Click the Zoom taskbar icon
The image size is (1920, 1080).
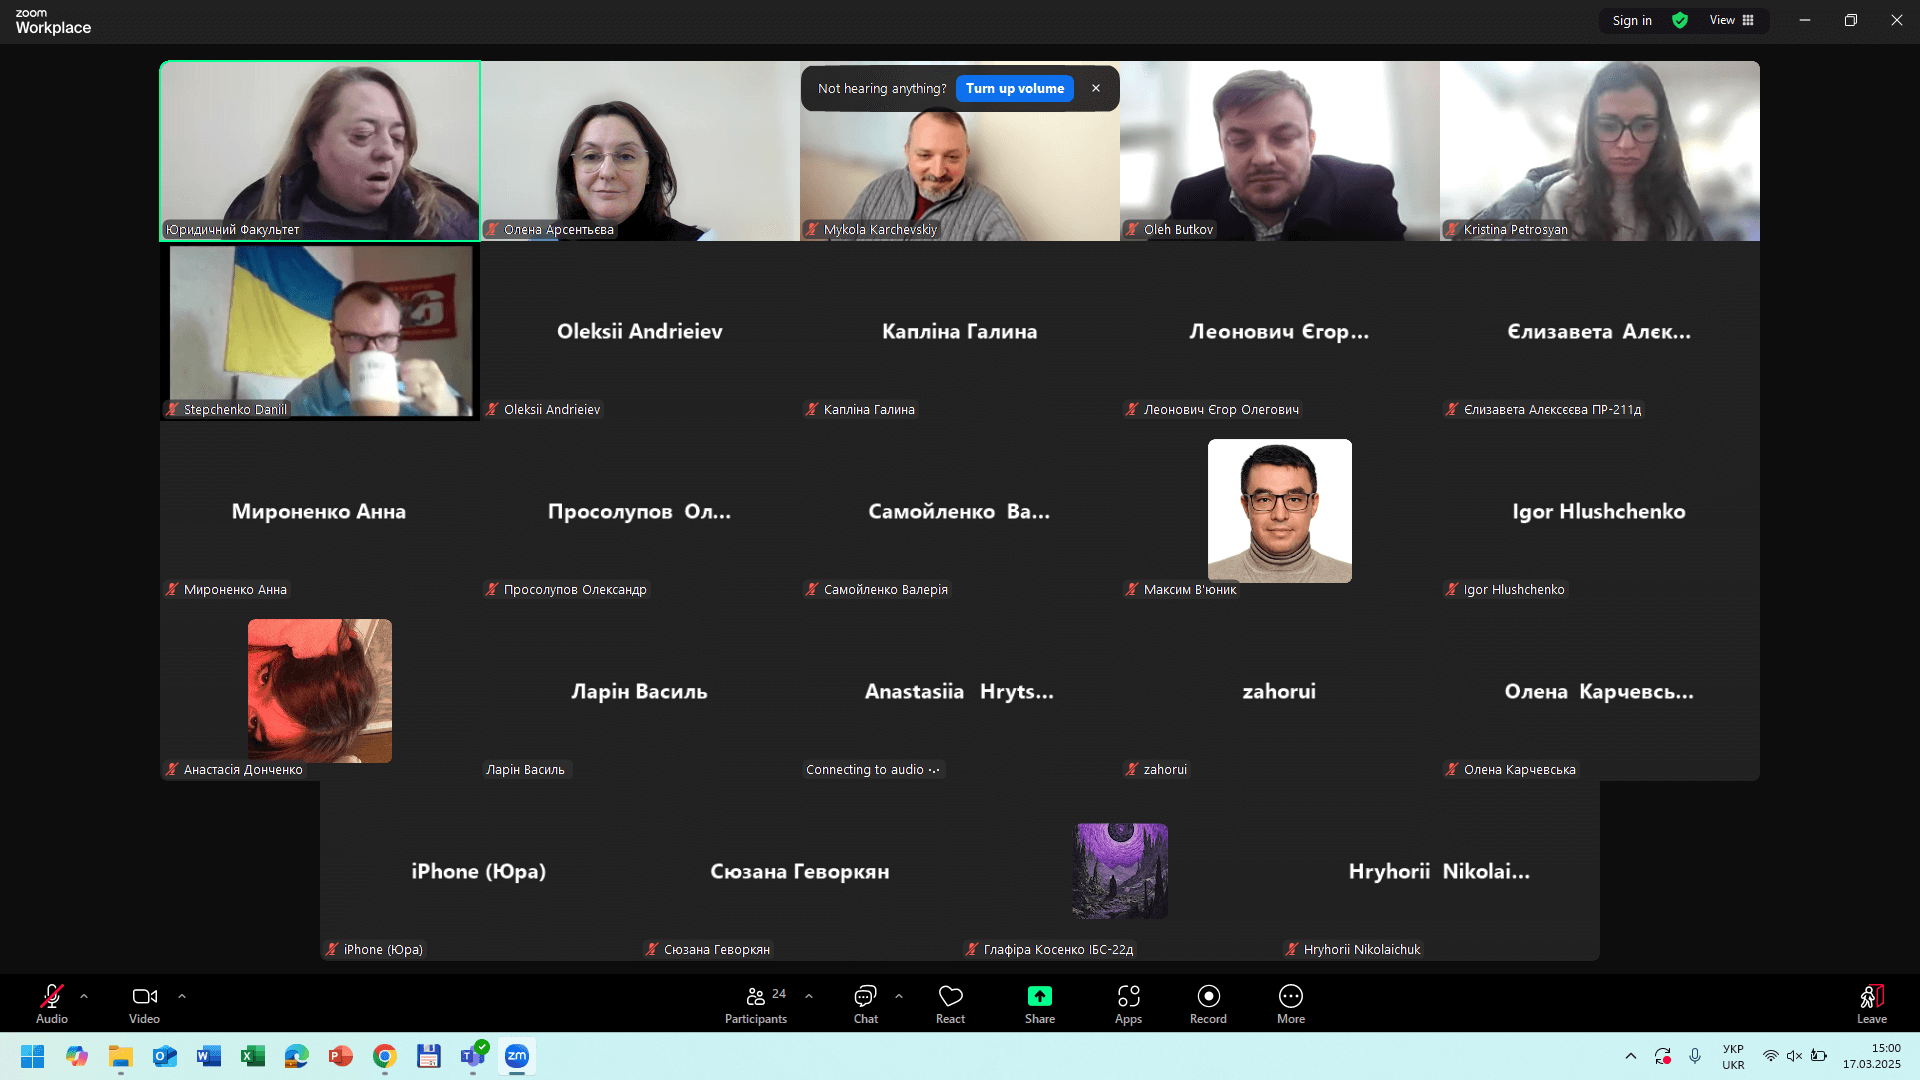pos(517,1055)
